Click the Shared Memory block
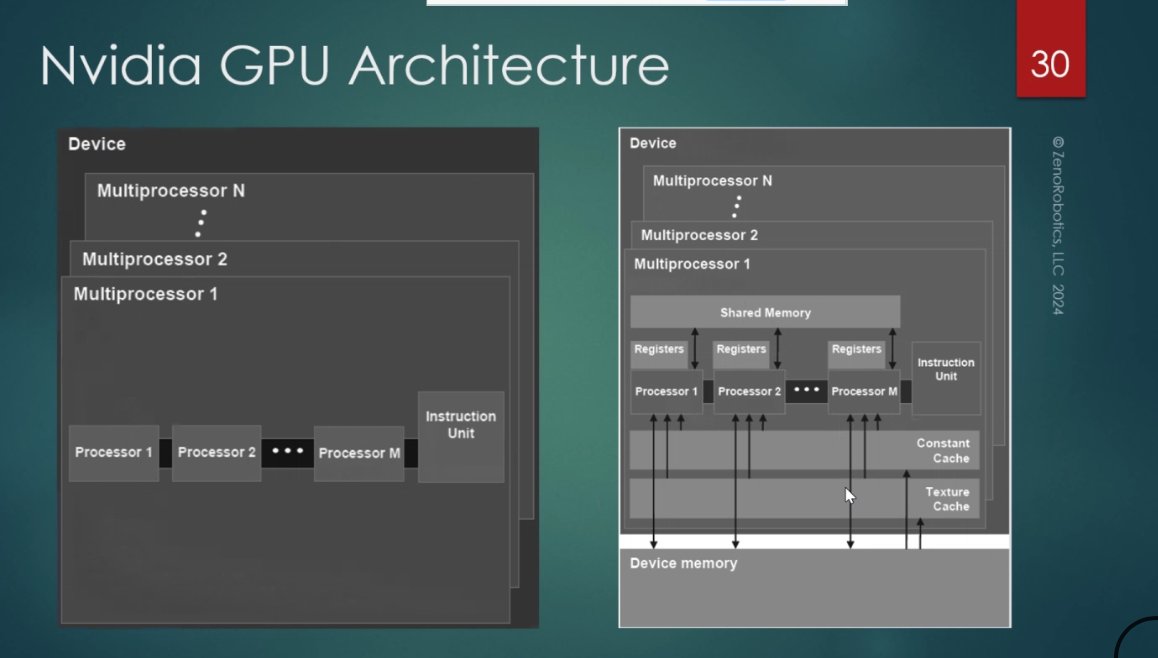Viewport: 1158px width, 658px height. click(765, 312)
